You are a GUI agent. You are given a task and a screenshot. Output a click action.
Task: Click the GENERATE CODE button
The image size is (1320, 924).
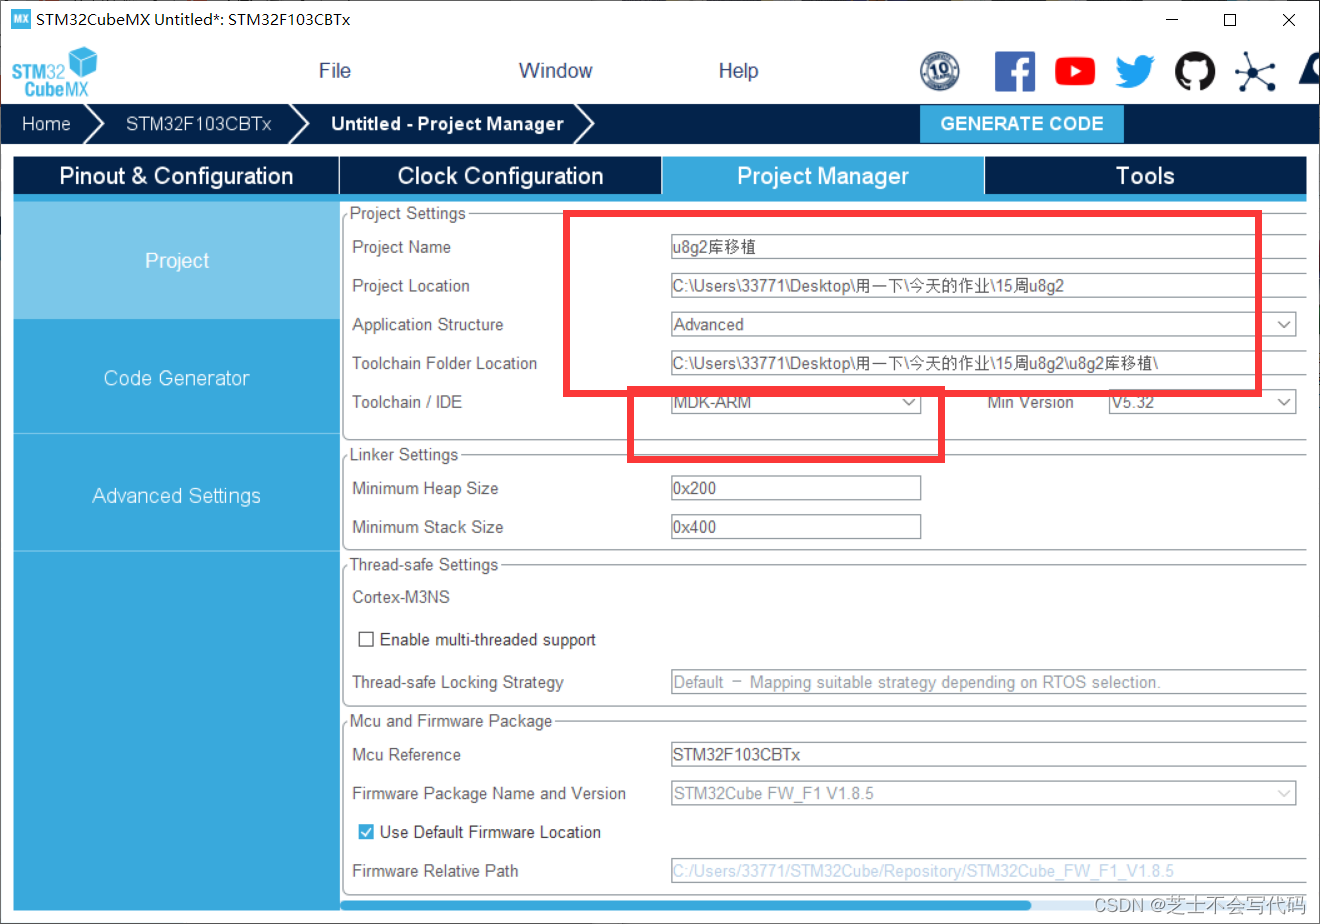coord(1022,124)
